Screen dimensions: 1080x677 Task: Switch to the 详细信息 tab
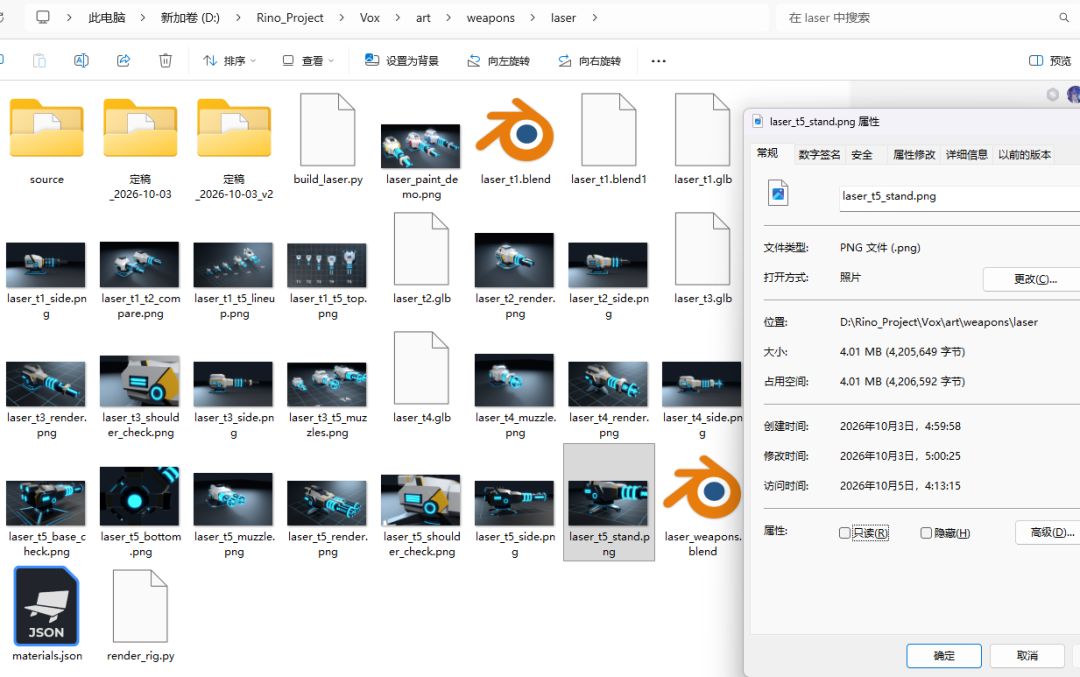point(966,155)
